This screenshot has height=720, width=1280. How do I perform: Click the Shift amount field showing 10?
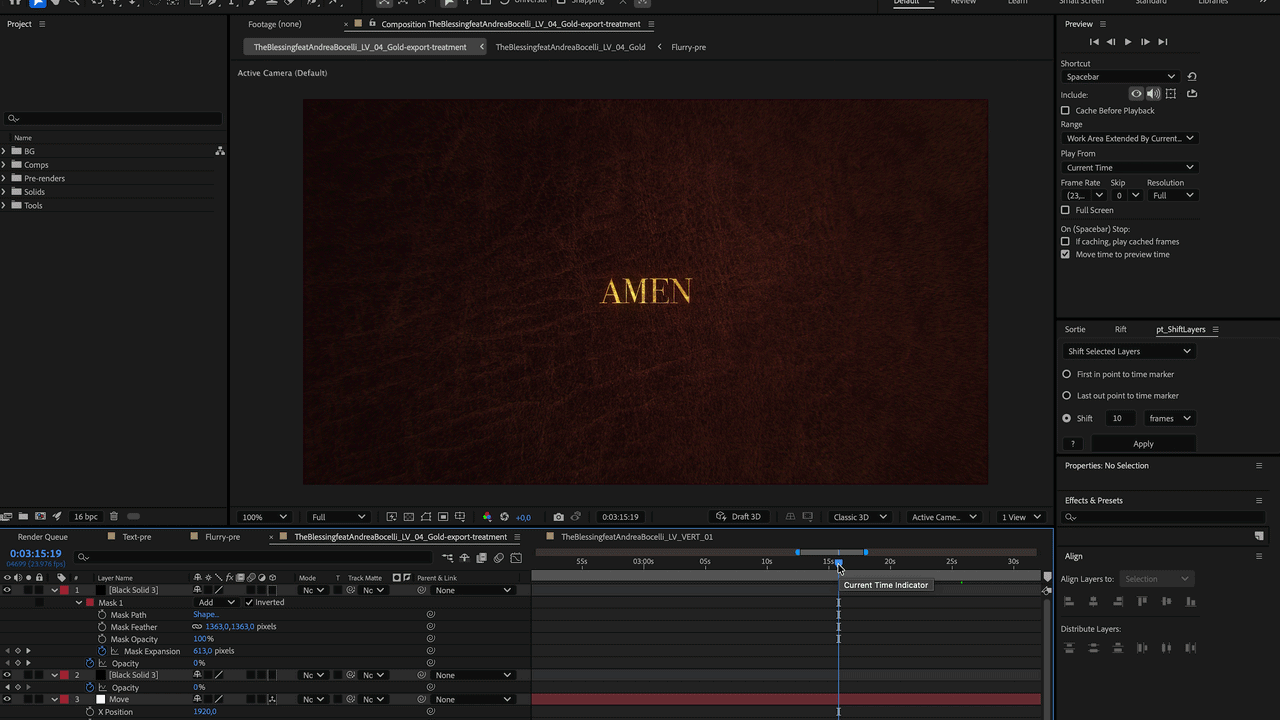(1121, 418)
